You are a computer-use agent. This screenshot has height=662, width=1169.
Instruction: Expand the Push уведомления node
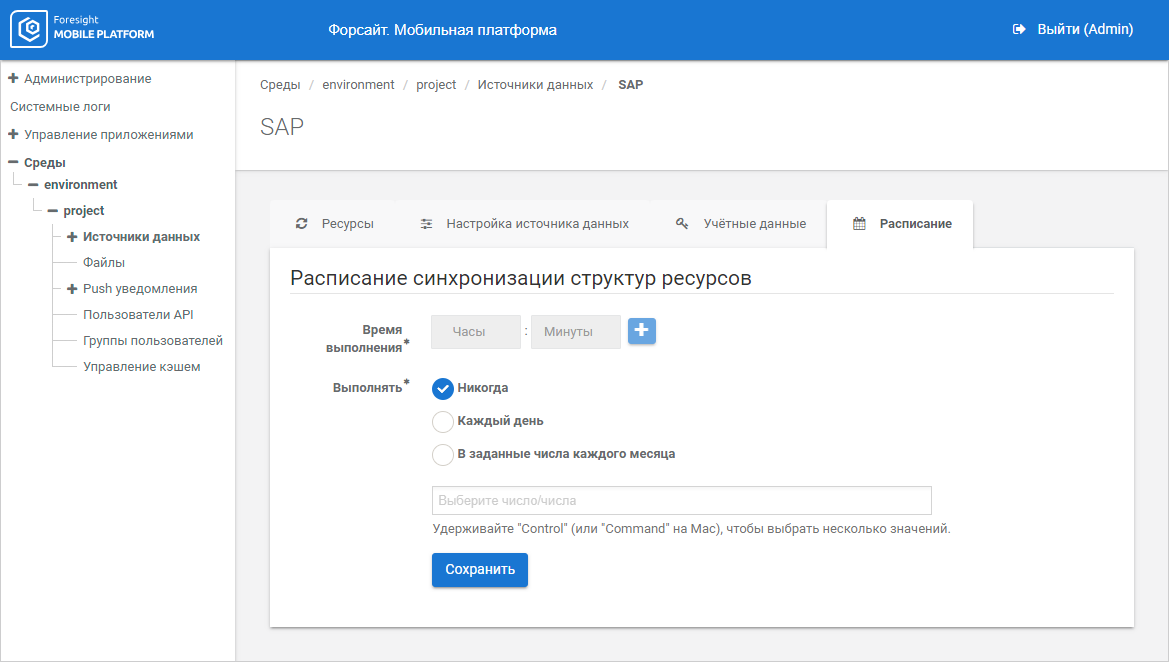pos(72,289)
